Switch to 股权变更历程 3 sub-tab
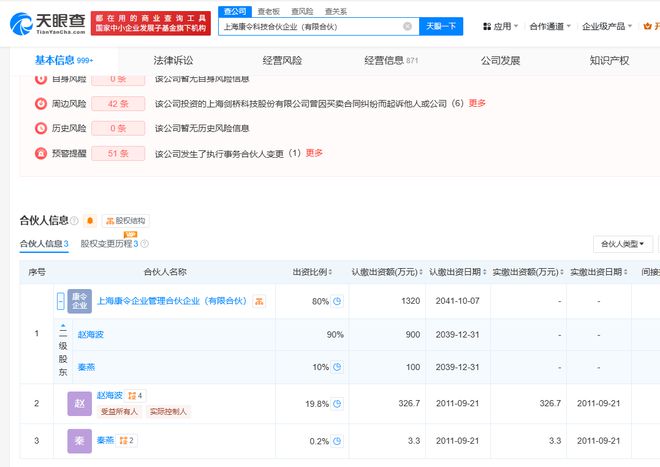The width and height of the screenshot is (660, 467). pos(109,244)
